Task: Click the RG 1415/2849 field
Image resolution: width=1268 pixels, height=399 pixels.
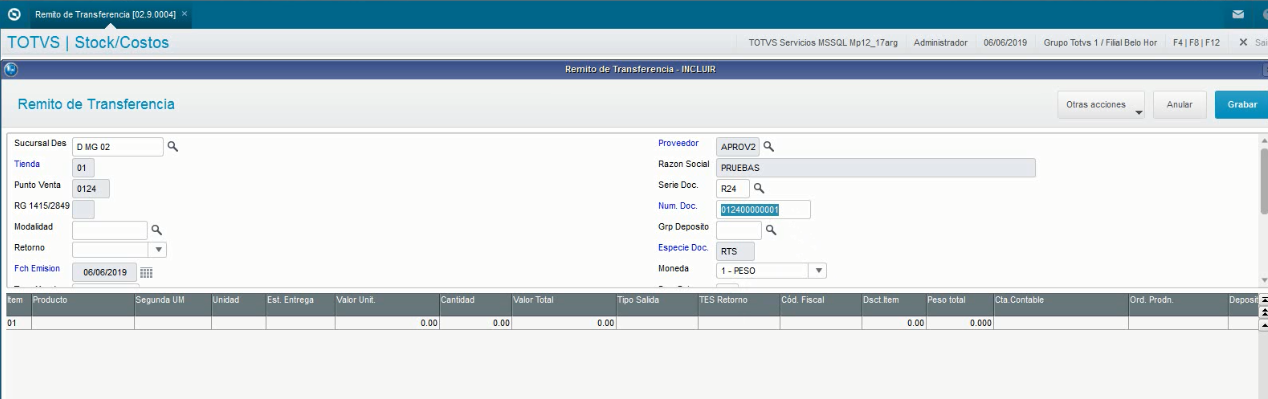Action: (84, 209)
